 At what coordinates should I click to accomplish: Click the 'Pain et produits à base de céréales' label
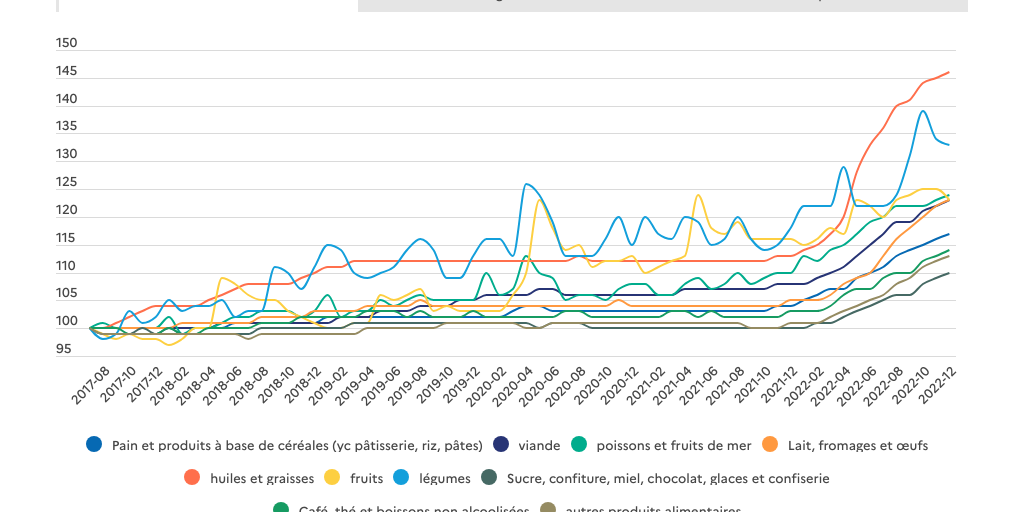[x=297, y=446]
